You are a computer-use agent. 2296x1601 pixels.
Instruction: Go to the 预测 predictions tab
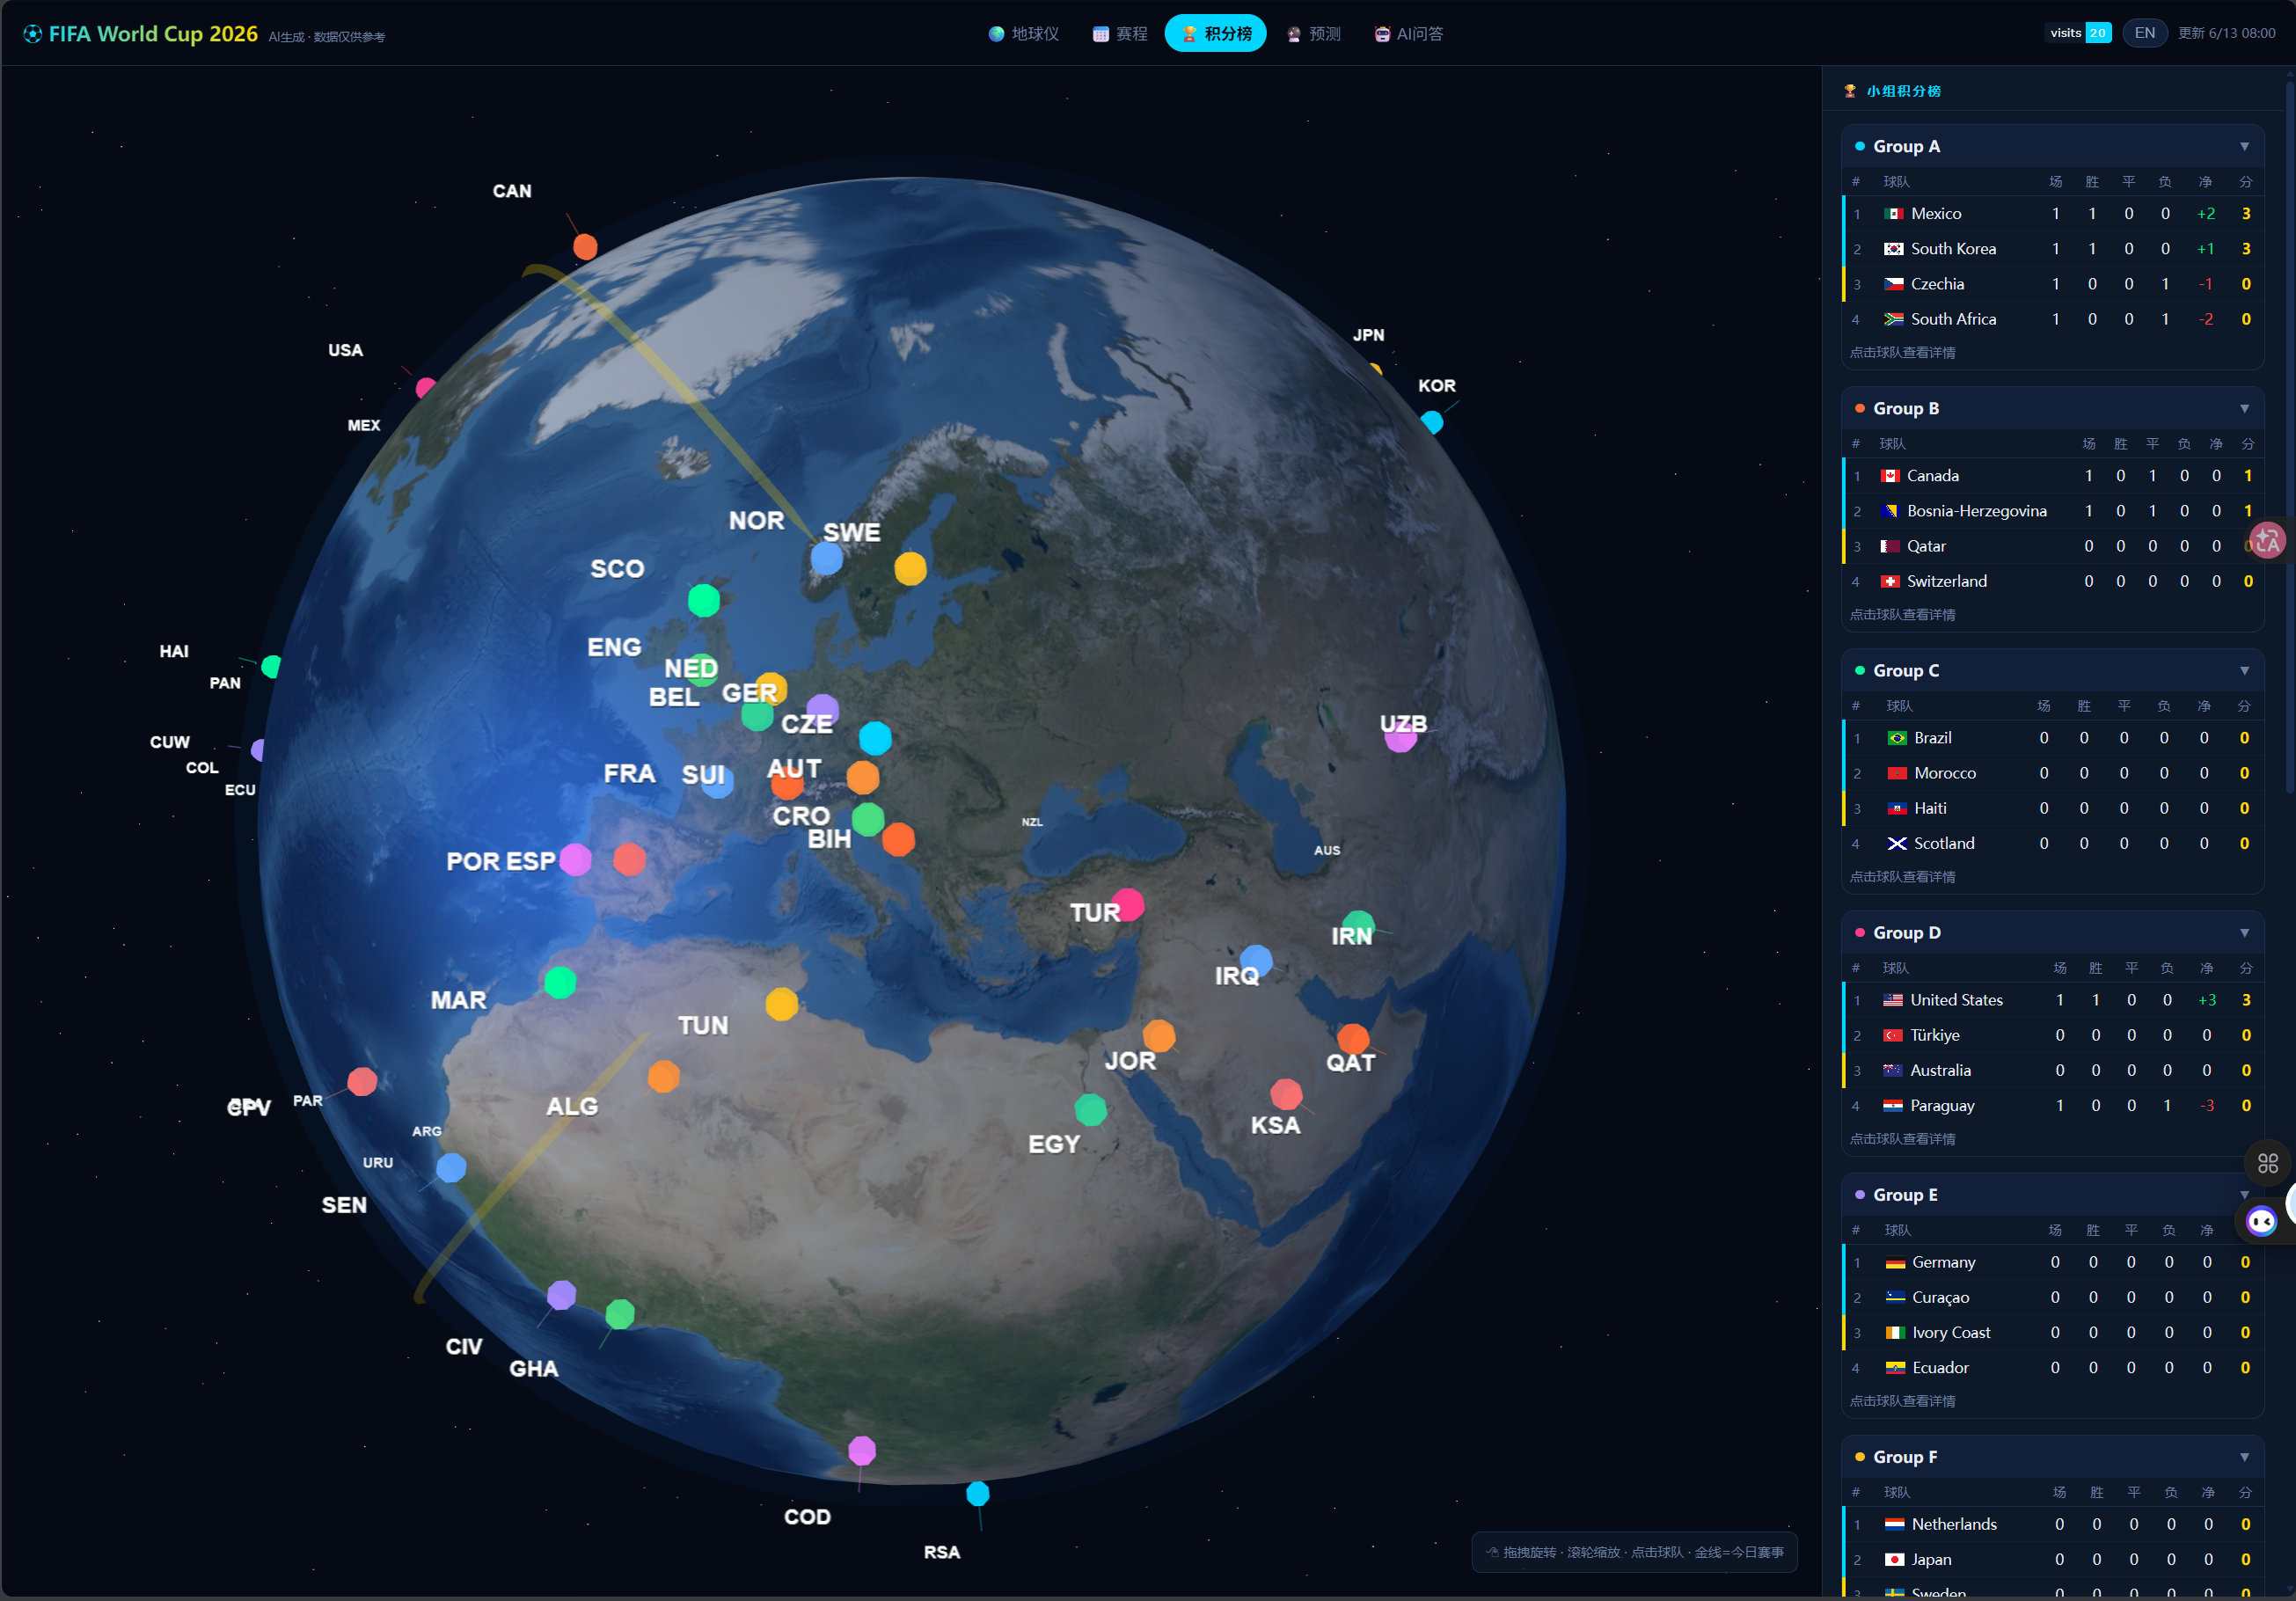(x=1313, y=33)
